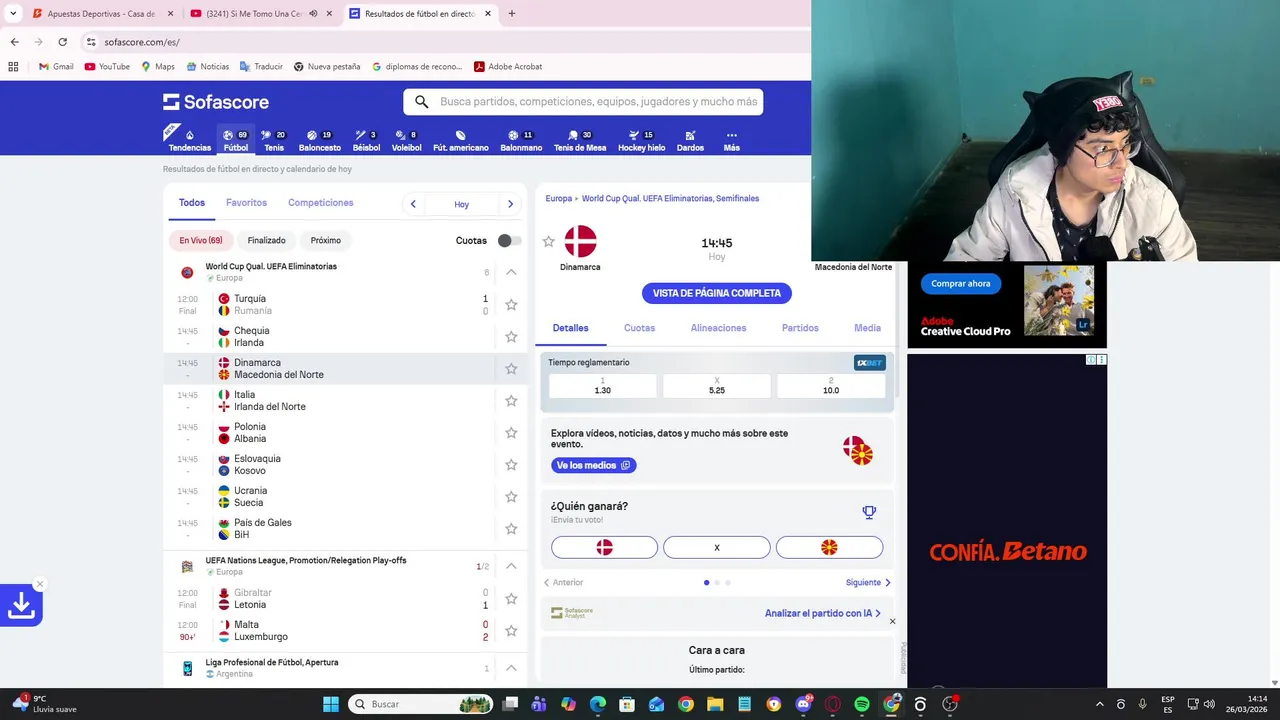The height and width of the screenshot is (720, 1280).
Task: Toggle the Cuotas odds switch
Action: (509, 240)
